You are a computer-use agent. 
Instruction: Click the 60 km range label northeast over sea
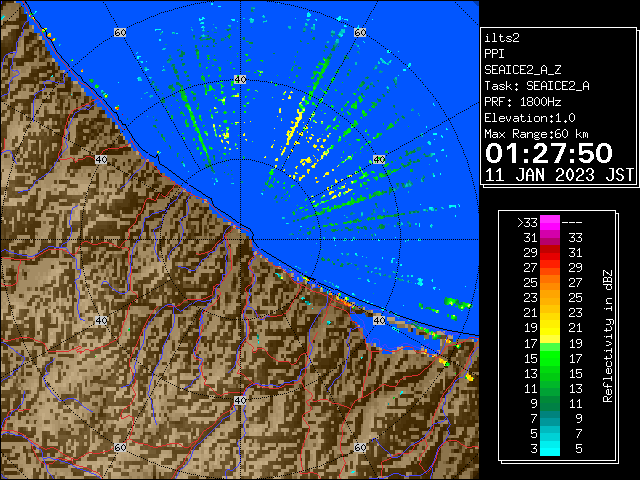[x=360, y=32]
